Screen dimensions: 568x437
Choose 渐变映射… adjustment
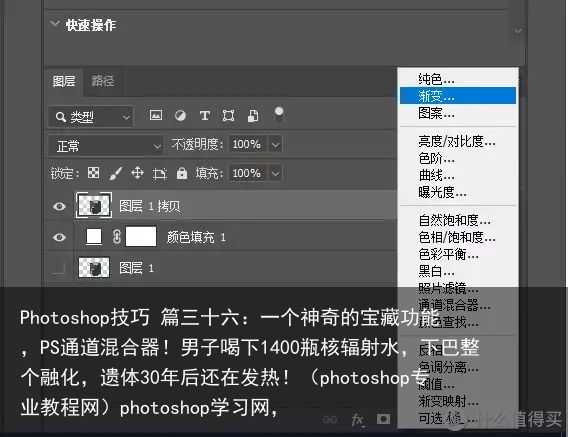point(458,401)
